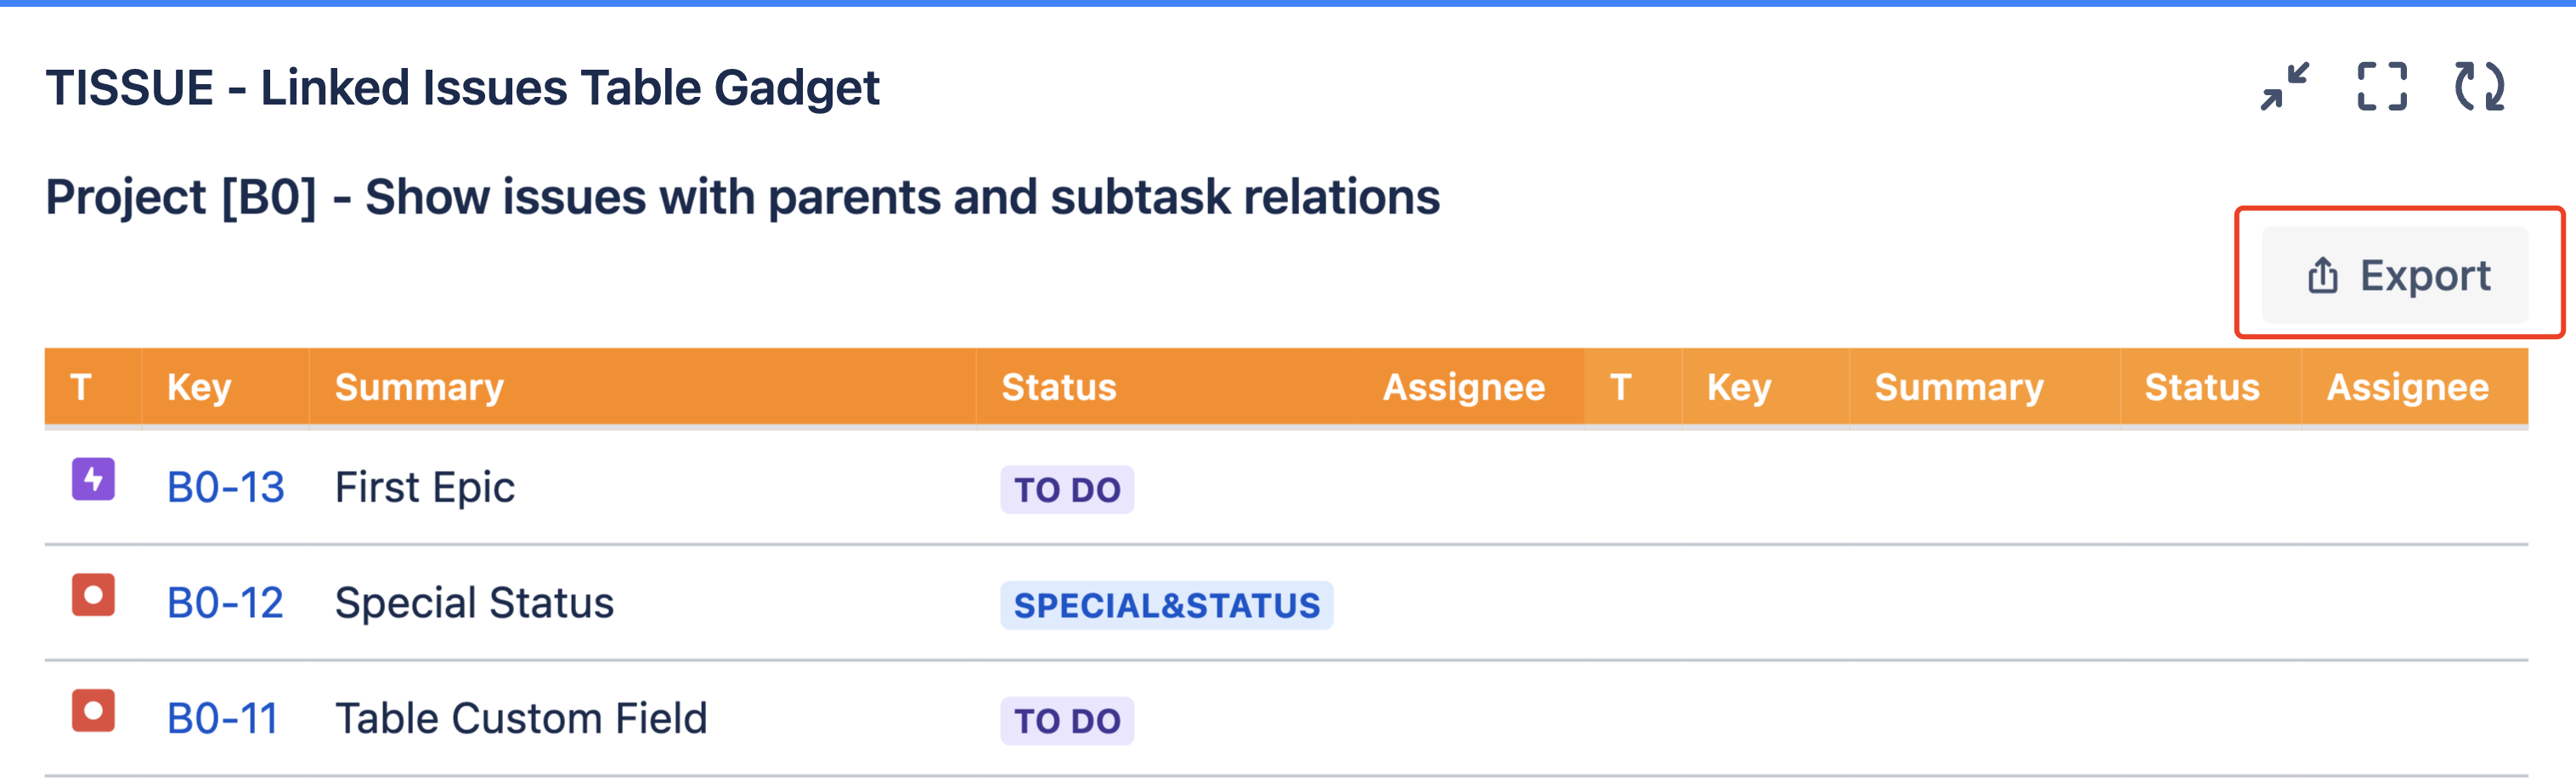Sort by the first Status column header

click(1059, 387)
